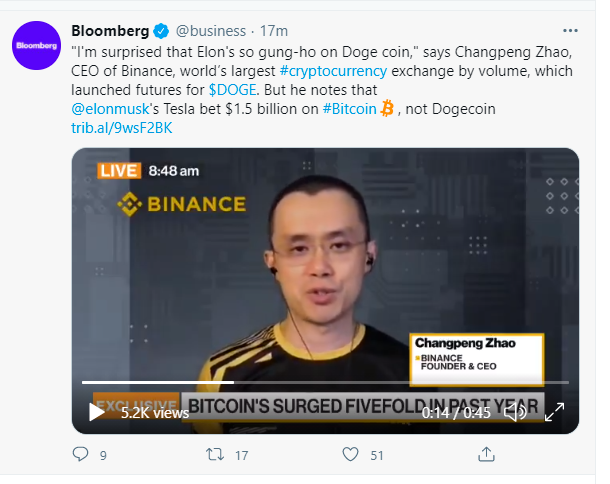Open the @elonmusk mention link

(x=110, y=109)
